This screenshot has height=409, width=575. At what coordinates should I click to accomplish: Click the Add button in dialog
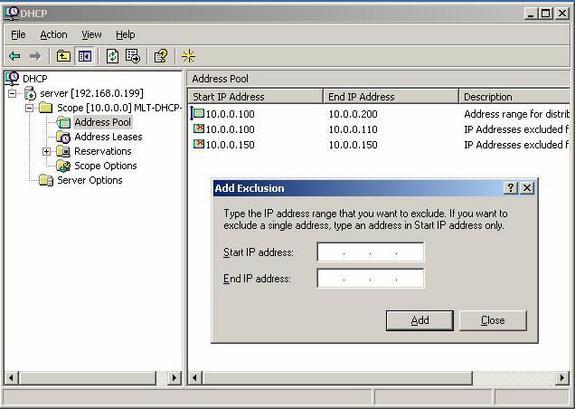pyautogui.click(x=420, y=320)
